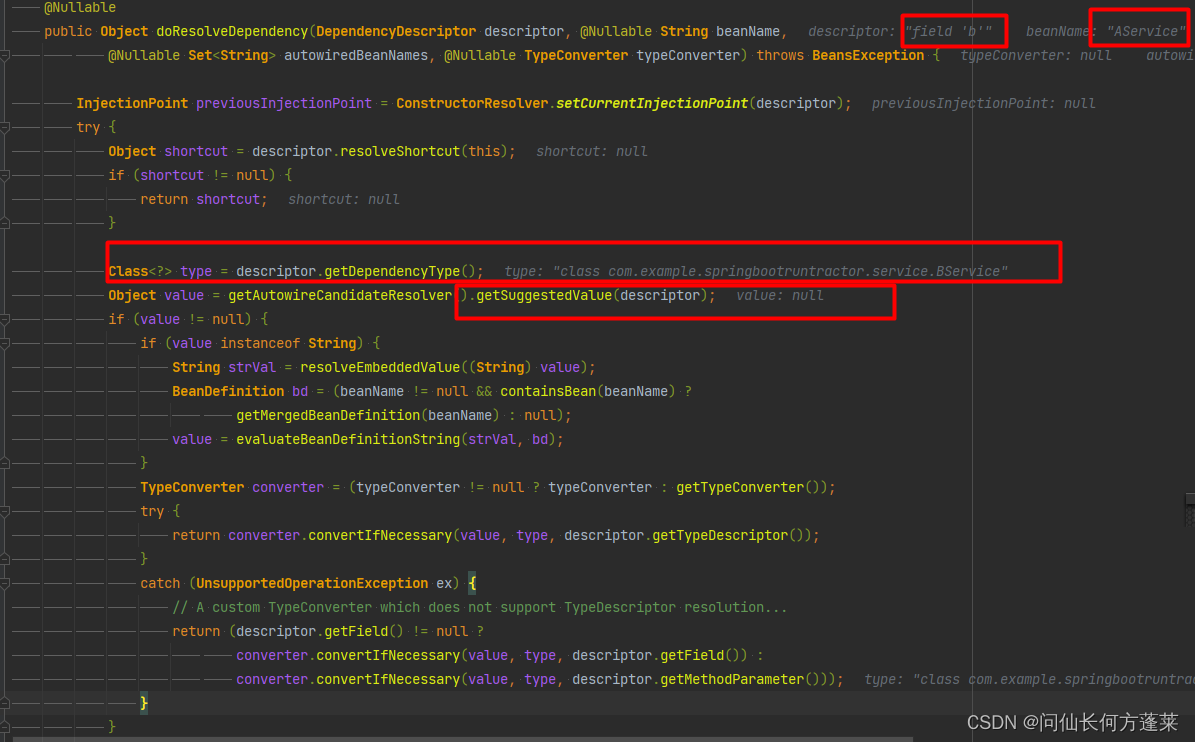The height and width of the screenshot is (742, 1195).
Task: Click the getMethodParameter method call
Action: [x=732, y=680]
